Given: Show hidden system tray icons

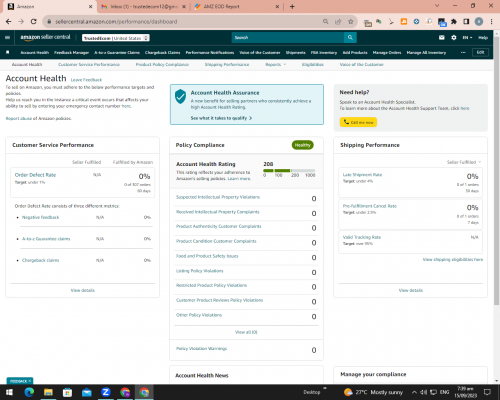Looking at the screenshot, I should click(x=414, y=392).
